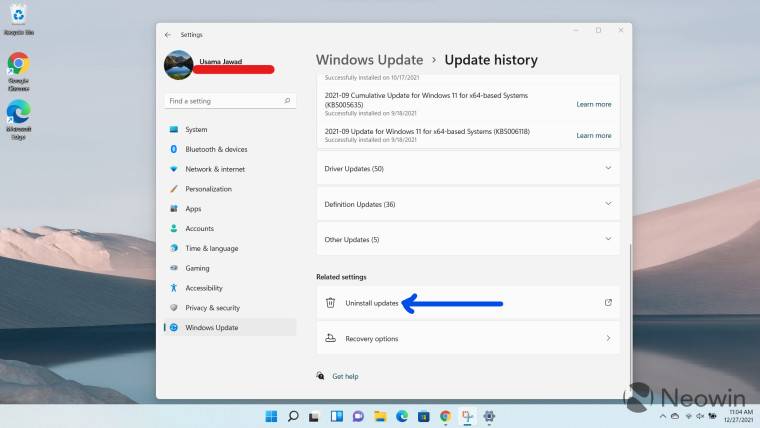Click the Get help link
This screenshot has width=760, height=428.
point(345,376)
